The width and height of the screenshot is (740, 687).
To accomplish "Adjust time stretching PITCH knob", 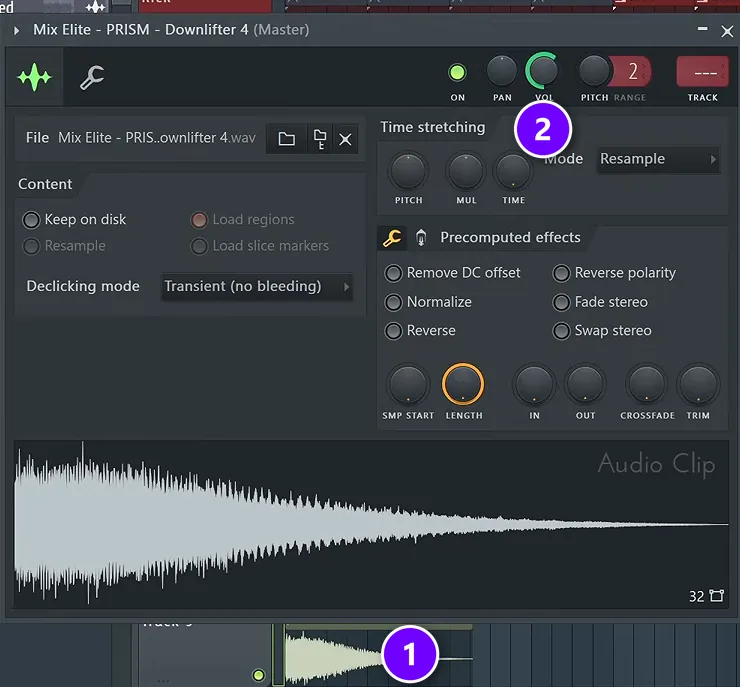I will click(408, 171).
